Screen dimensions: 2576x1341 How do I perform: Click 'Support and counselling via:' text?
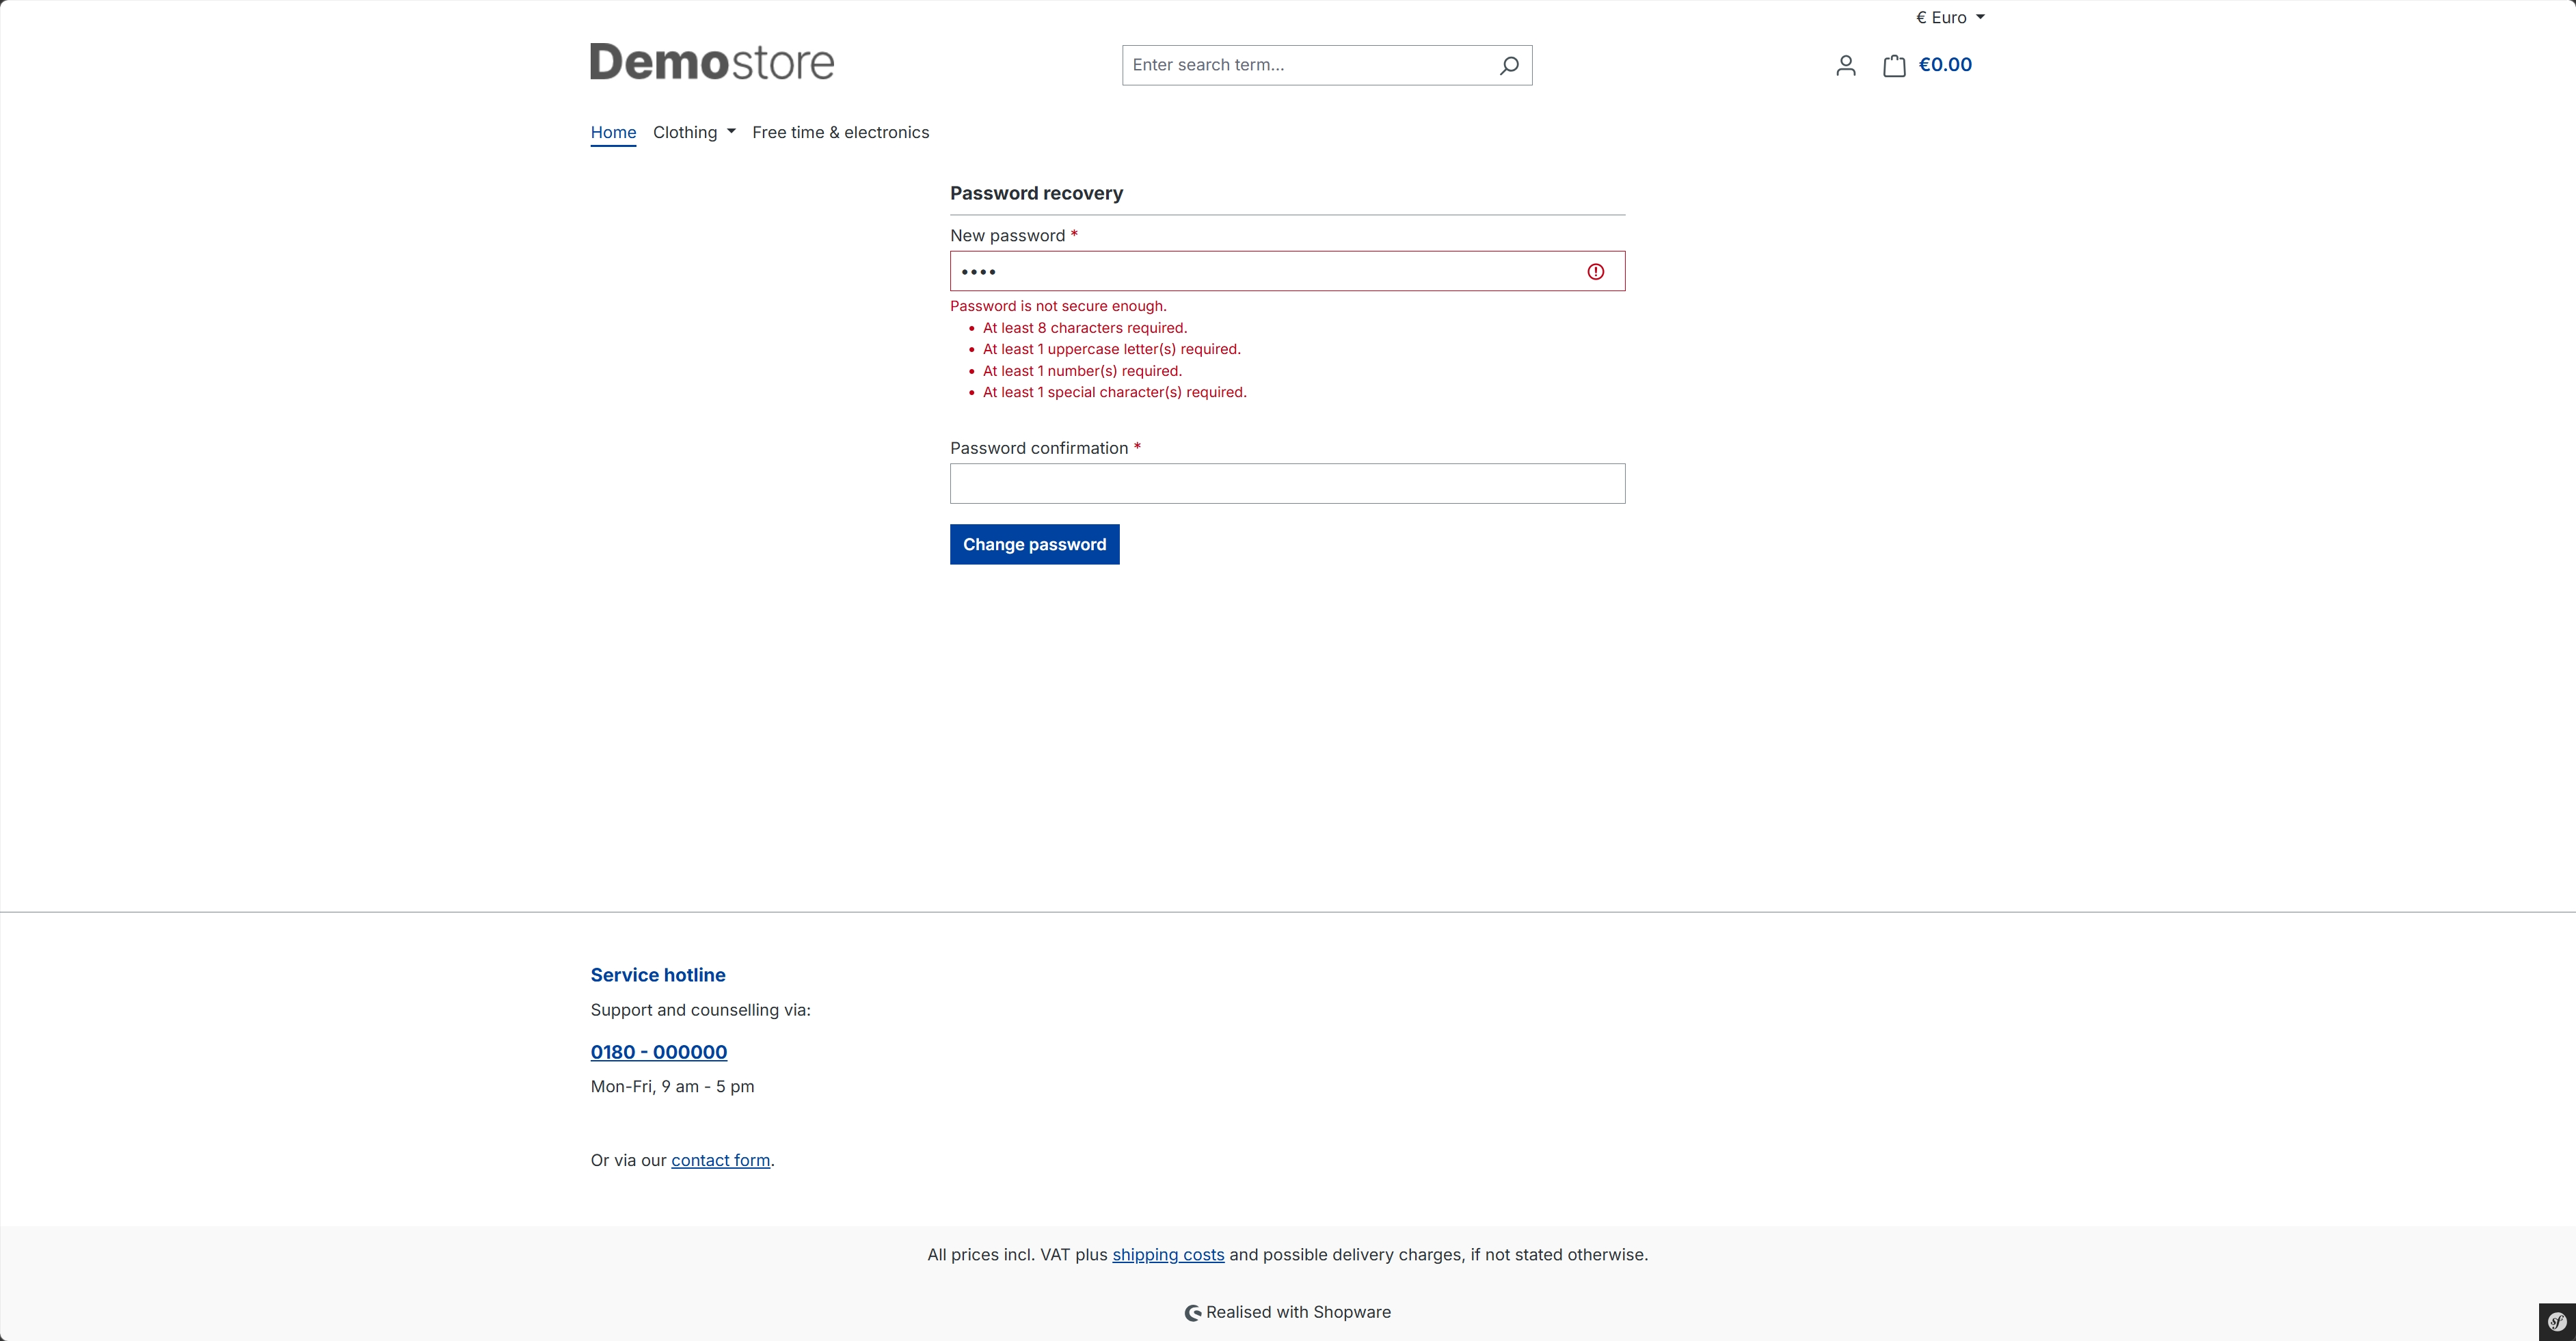click(x=700, y=1010)
